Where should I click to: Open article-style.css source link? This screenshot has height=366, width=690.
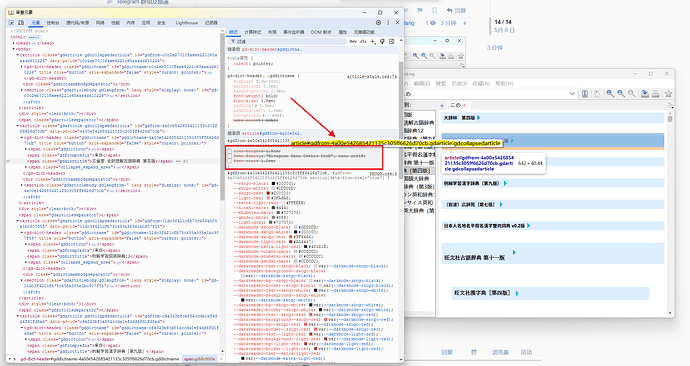pos(371,76)
